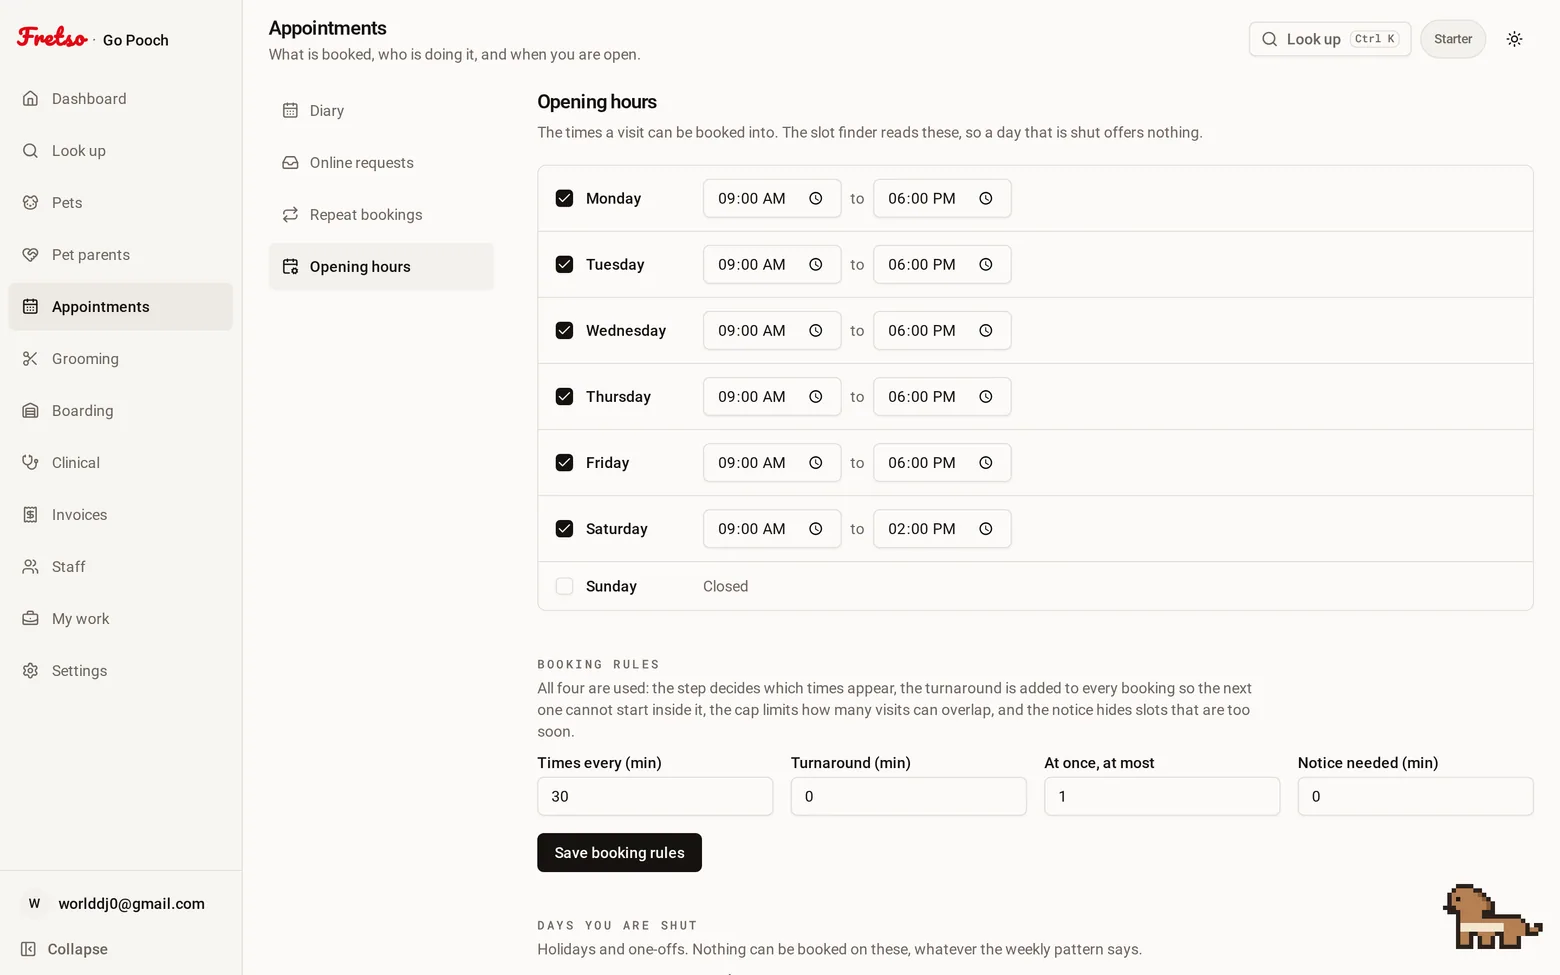Open clock picker for Friday closing time

(x=985, y=462)
